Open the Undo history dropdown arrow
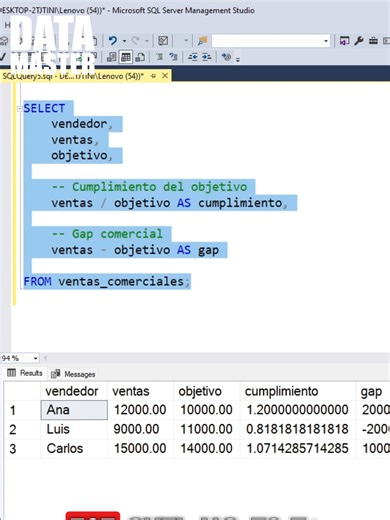 click(x=124, y=41)
